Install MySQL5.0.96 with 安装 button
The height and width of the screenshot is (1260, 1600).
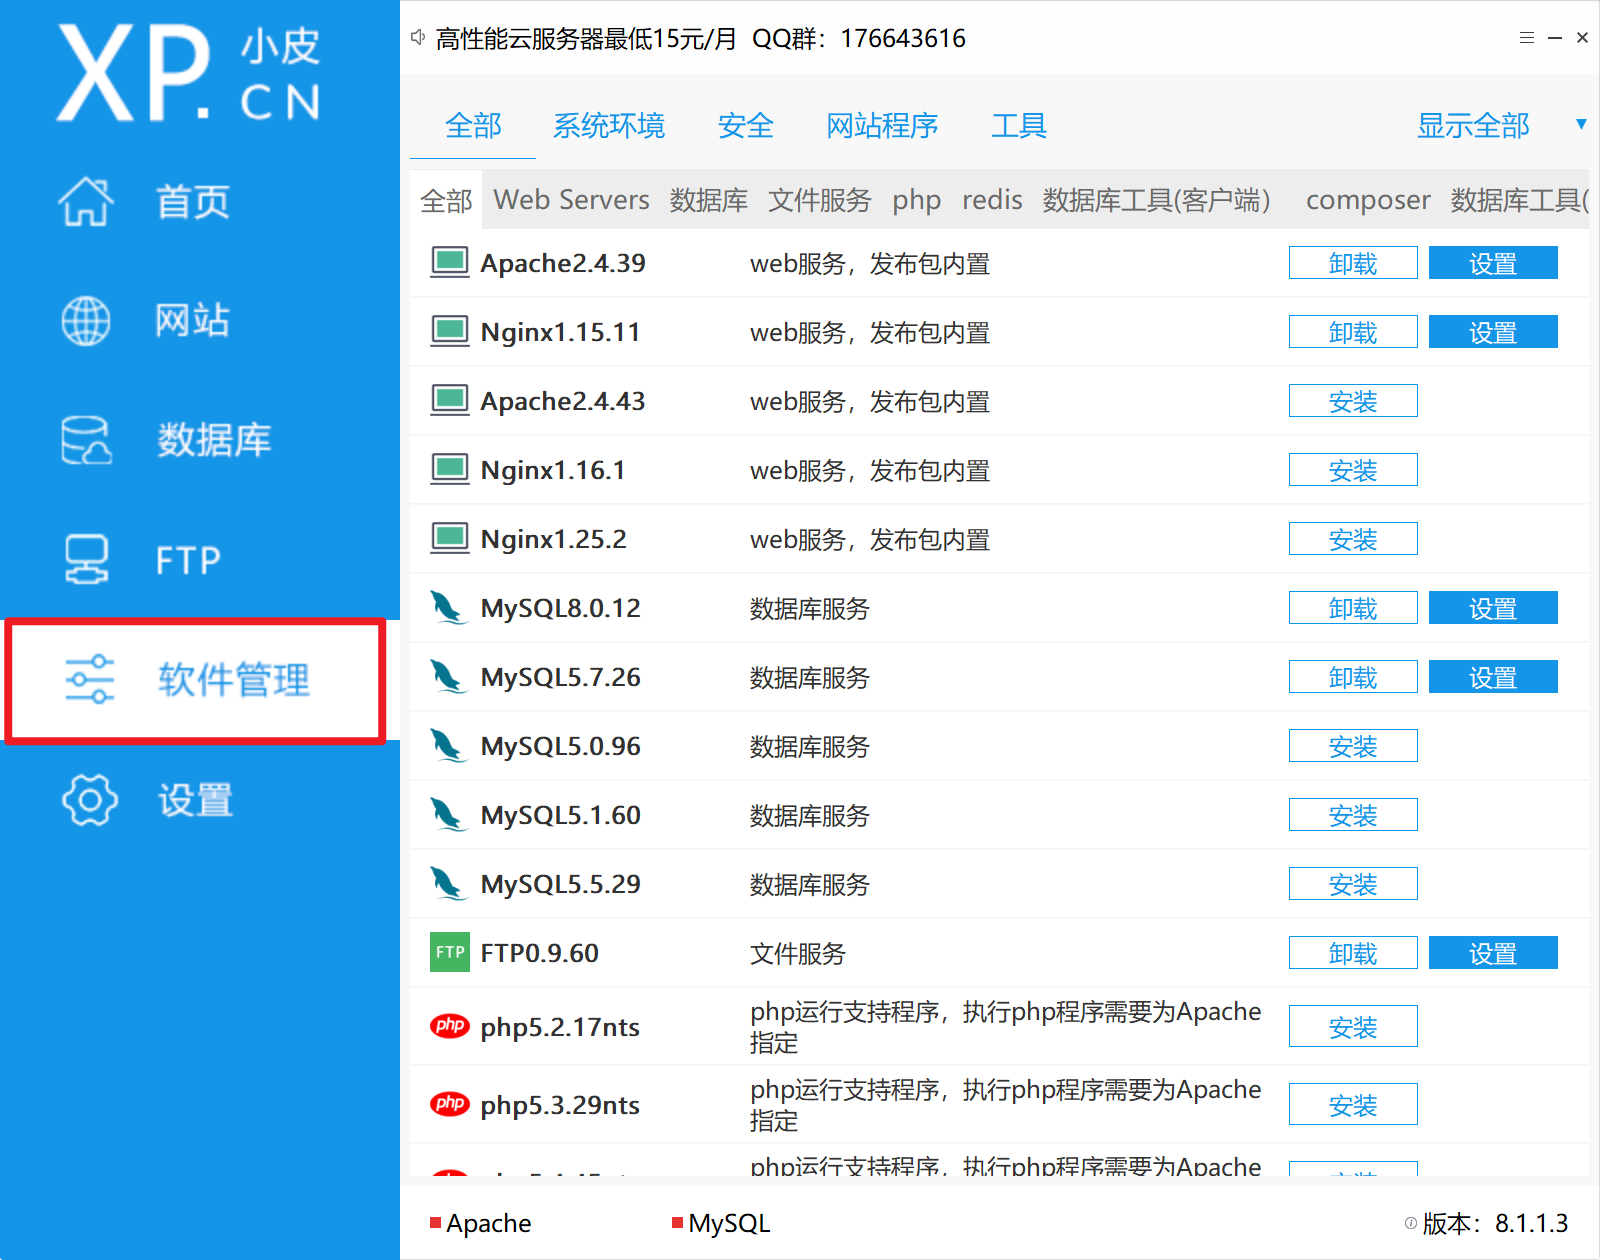click(x=1353, y=746)
